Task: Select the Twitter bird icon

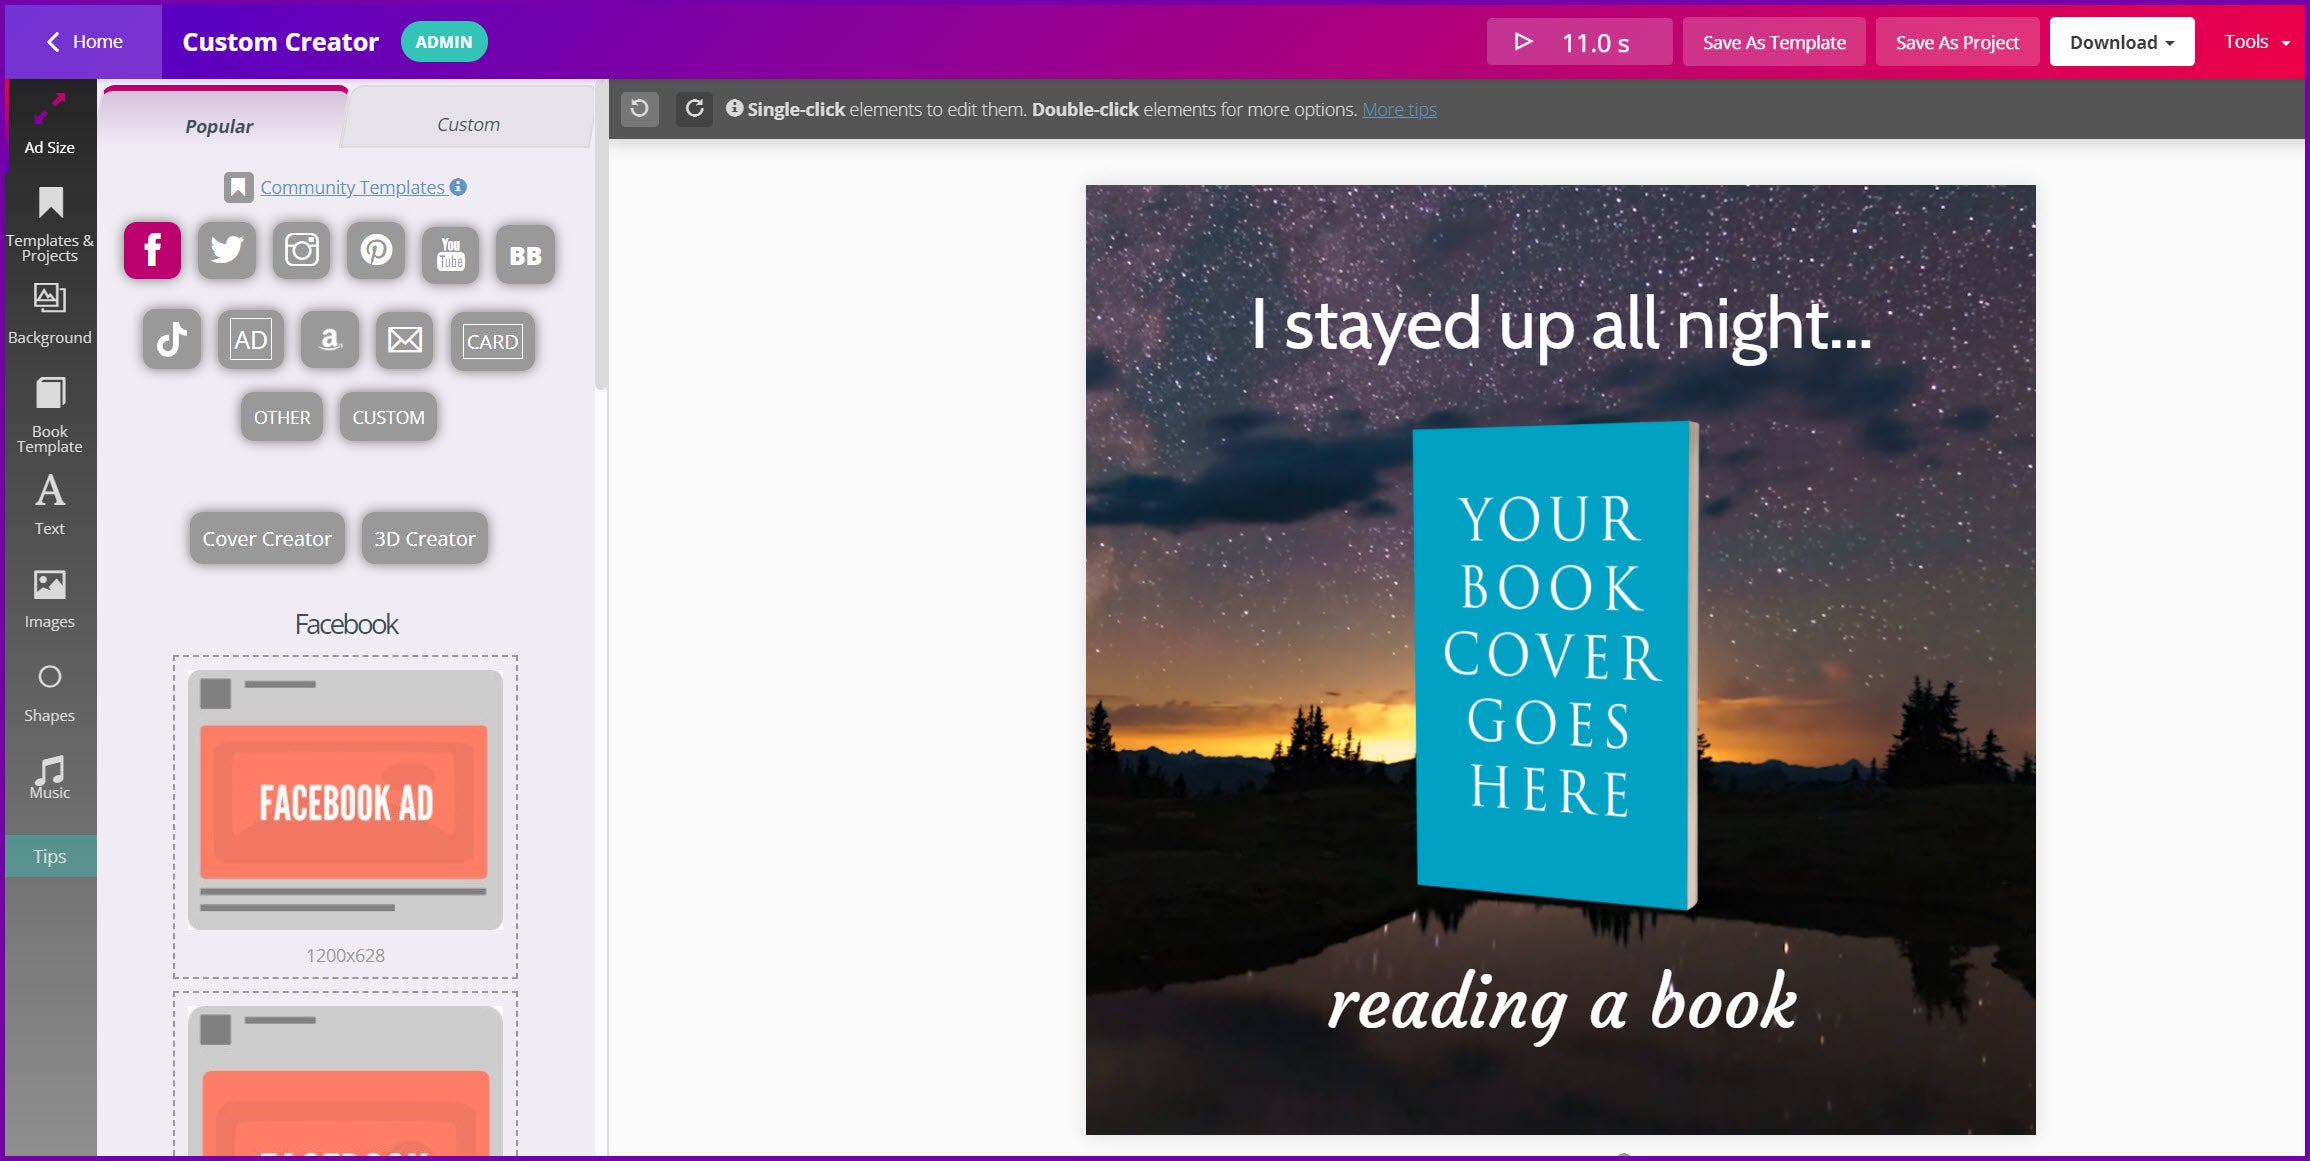Action: click(x=227, y=250)
